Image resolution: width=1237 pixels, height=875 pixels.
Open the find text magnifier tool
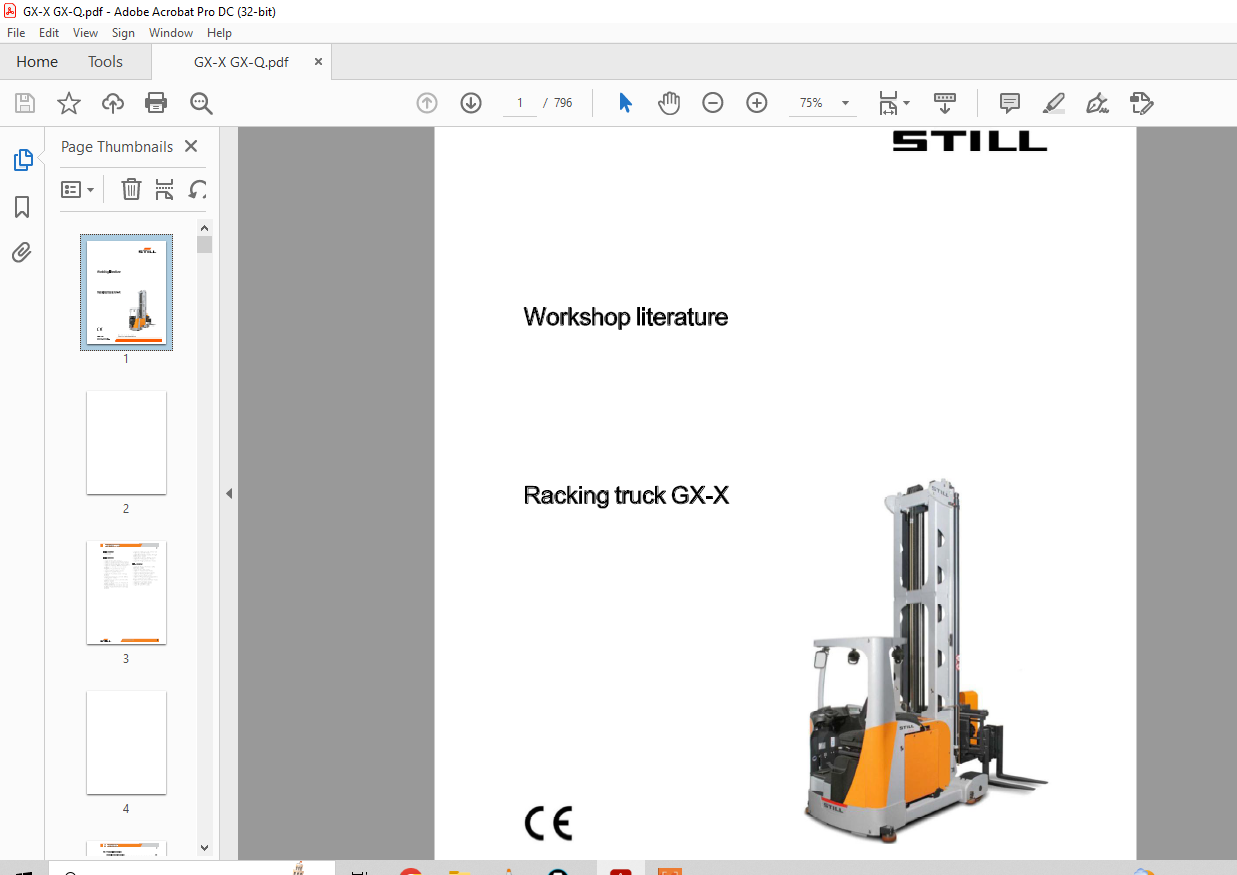(x=201, y=103)
